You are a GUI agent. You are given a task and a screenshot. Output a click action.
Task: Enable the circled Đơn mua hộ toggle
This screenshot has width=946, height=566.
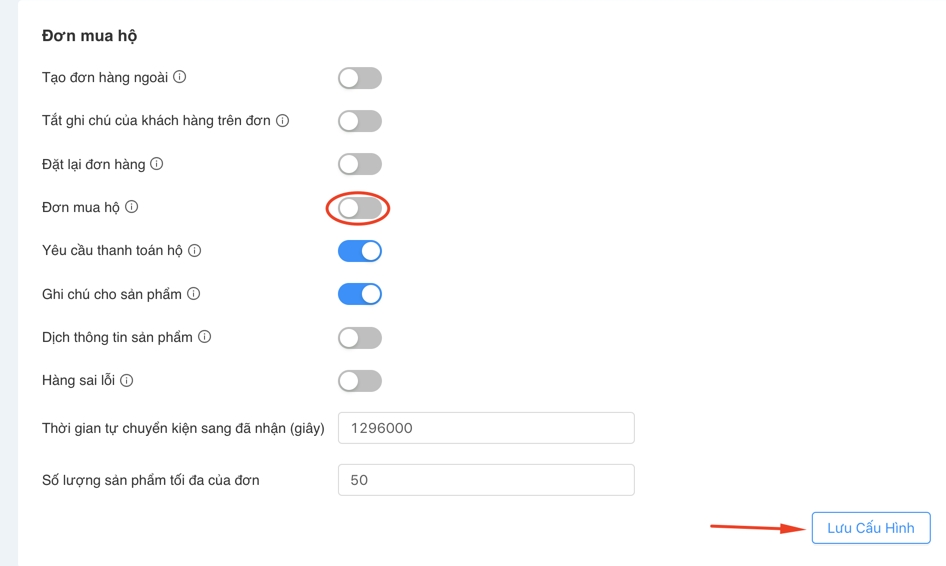(359, 208)
